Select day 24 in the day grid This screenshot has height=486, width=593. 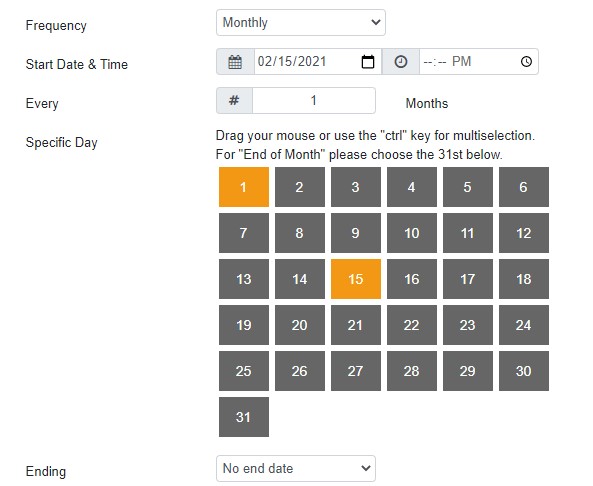pyautogui.click(x=523, y=325)
